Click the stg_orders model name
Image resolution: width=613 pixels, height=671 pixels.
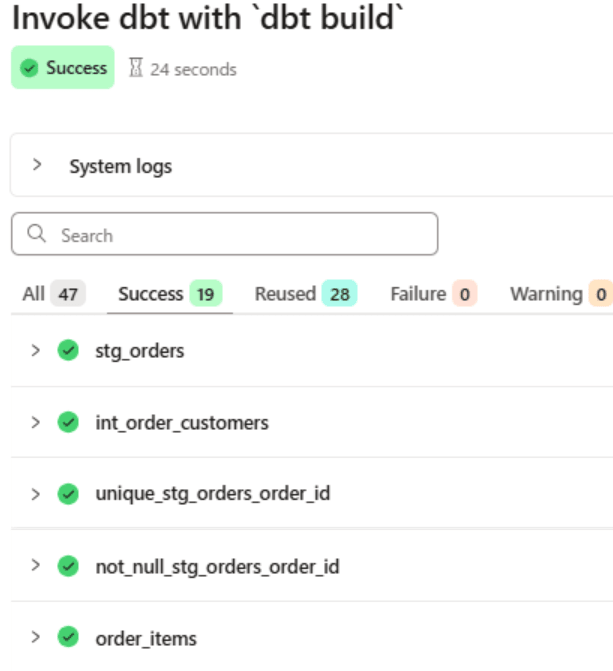[x=140, y=352]
